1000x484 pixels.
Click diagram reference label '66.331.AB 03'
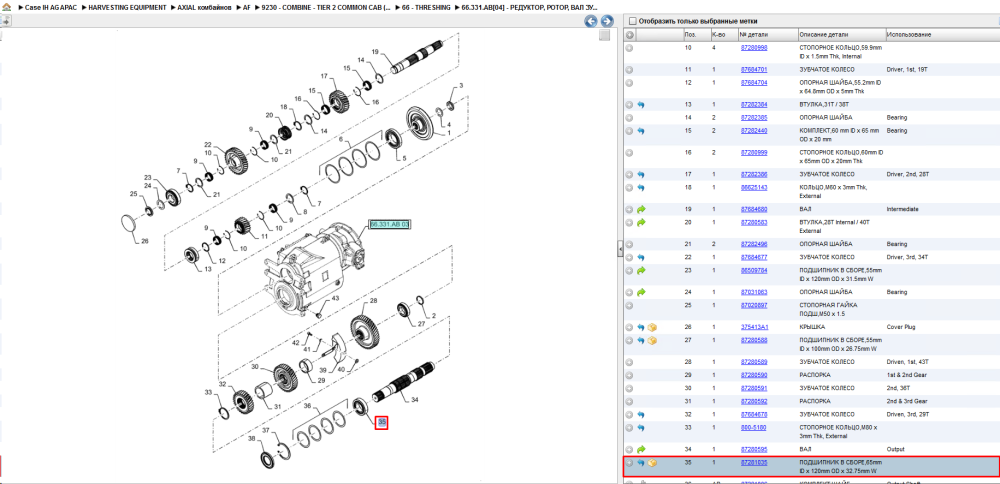click(x=389, y=224)
